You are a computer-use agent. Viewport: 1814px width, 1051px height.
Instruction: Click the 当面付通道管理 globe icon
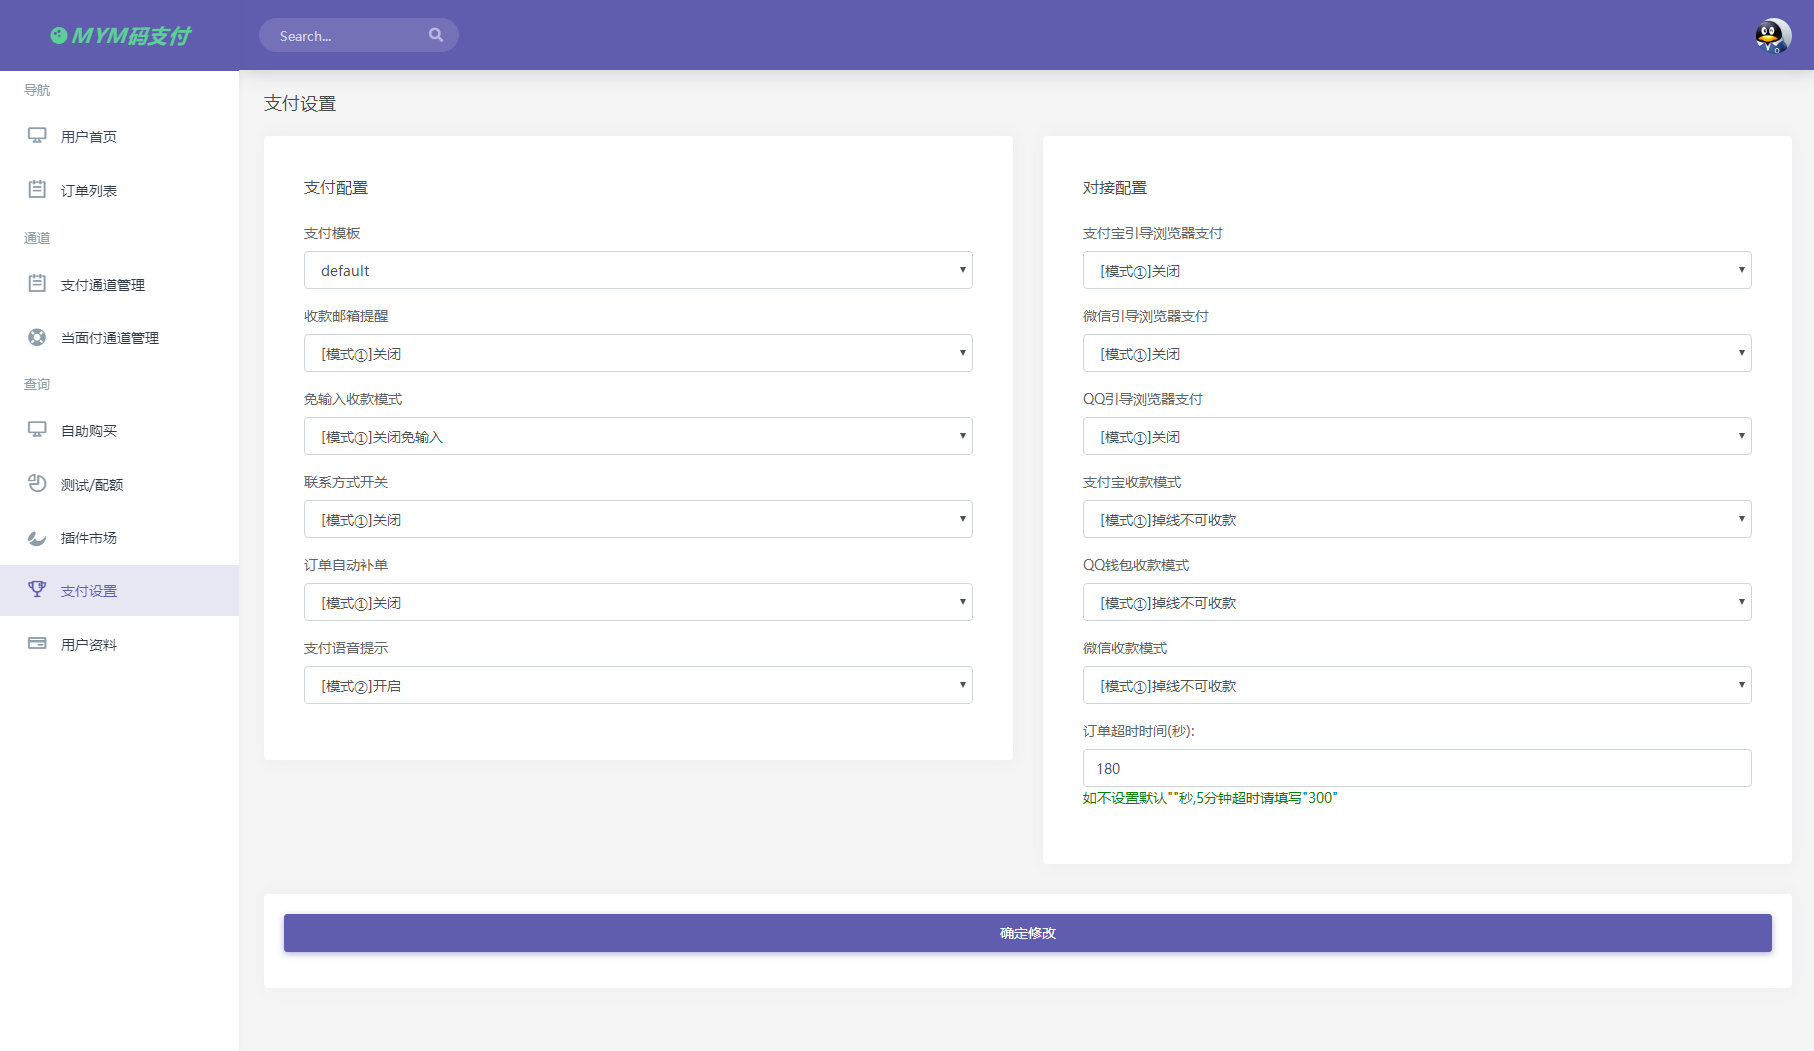pyautogui.click(x=37, y=337)
